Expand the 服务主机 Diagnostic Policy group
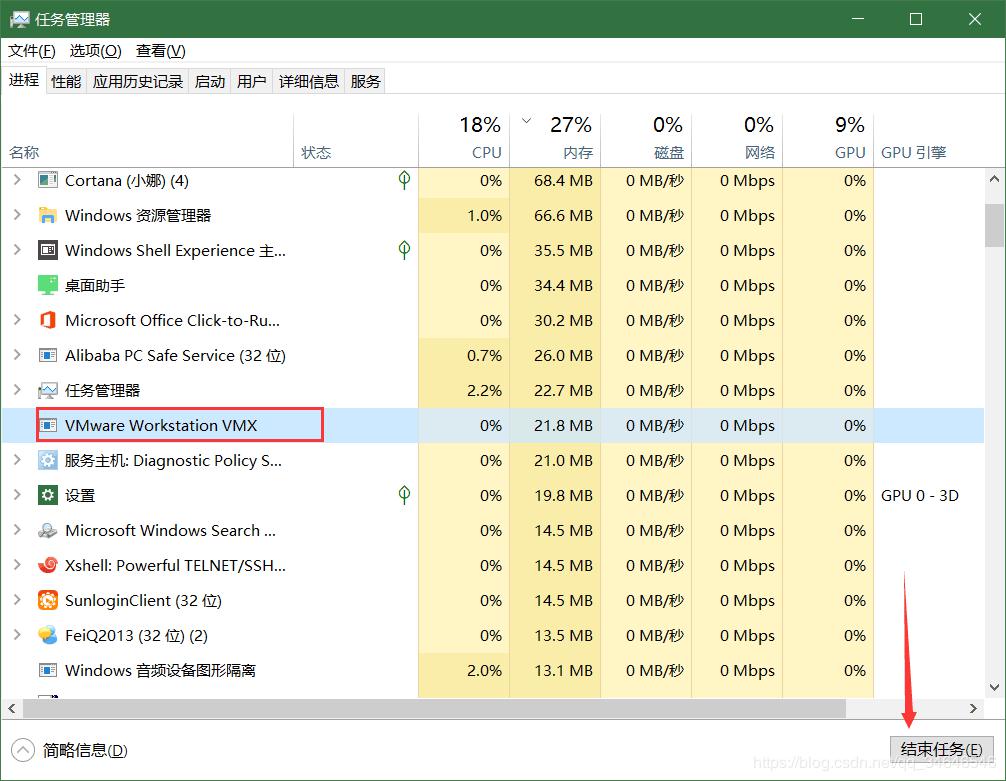1006x781 pixels. click(x=17, y=461)
